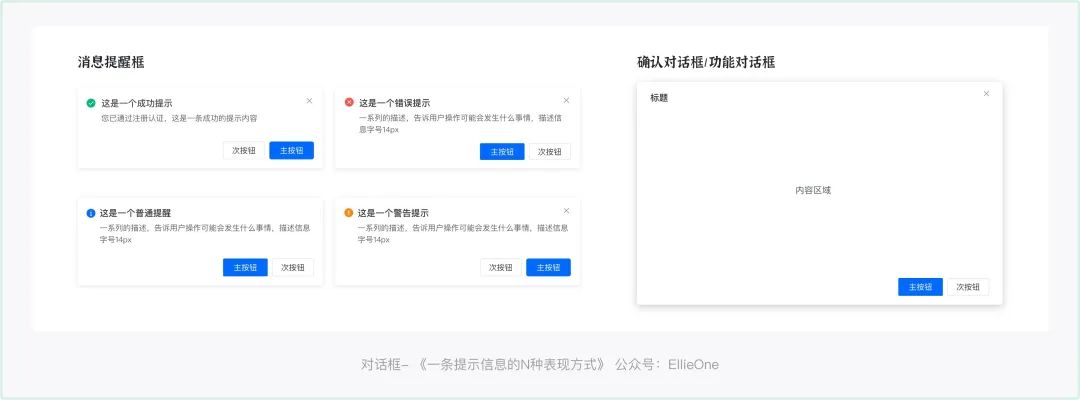Click the blue info reminder icon

pyautogui.click(x=91, y=213)
